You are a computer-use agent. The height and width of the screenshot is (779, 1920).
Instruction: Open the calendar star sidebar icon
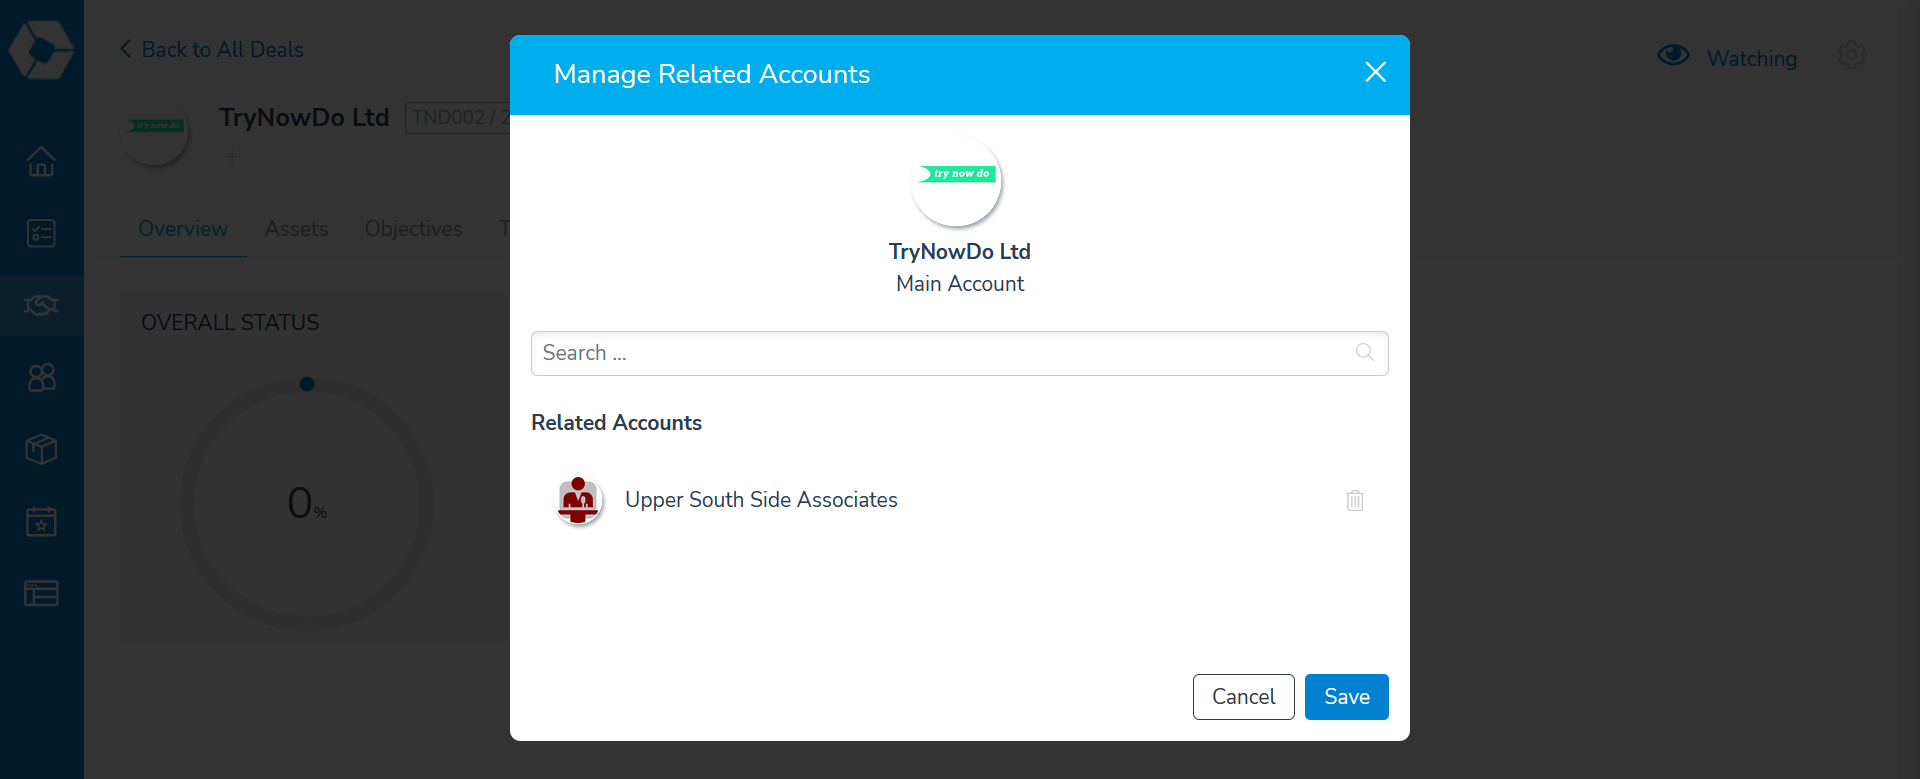tap(41, 521)
